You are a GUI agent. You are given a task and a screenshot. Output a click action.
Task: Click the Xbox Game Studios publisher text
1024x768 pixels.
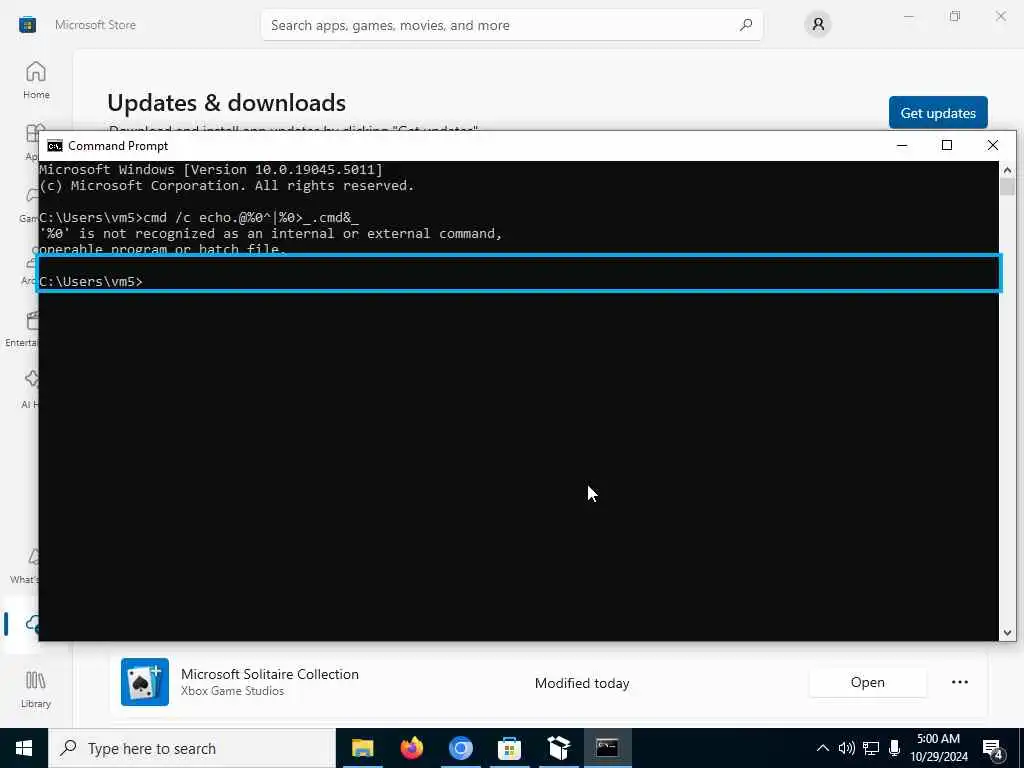coord(232,691)
